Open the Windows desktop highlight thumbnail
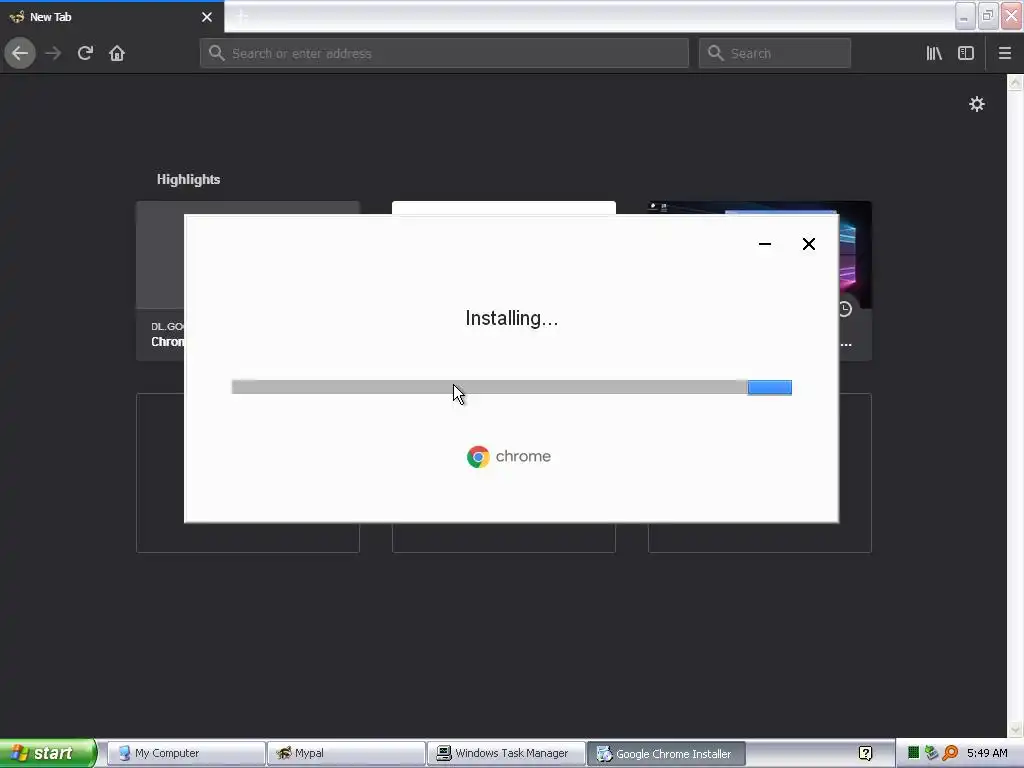The width and height of the screenshot is (1024, 768). 855,255
